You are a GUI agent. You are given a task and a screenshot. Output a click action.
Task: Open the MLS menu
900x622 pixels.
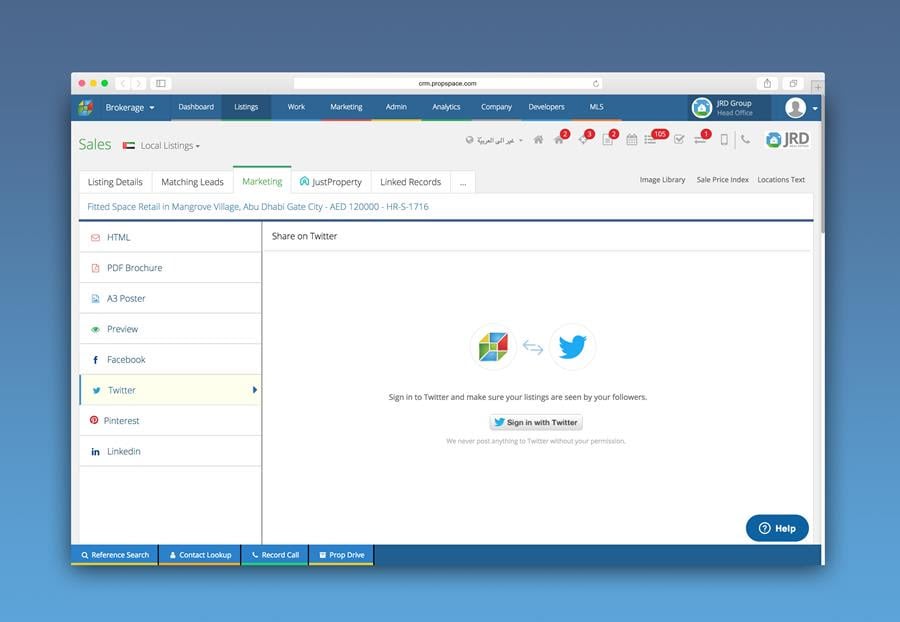click(596, 107)
